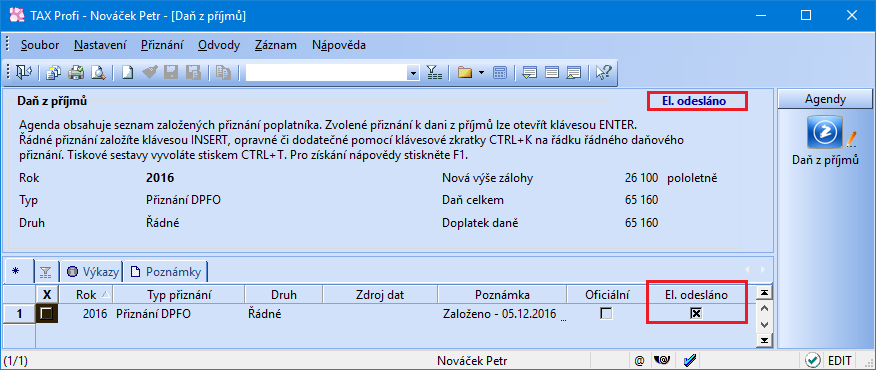Click Nováček Petr in status bar
This screenshot has height=370, width=876.
(x=473, y=360)
